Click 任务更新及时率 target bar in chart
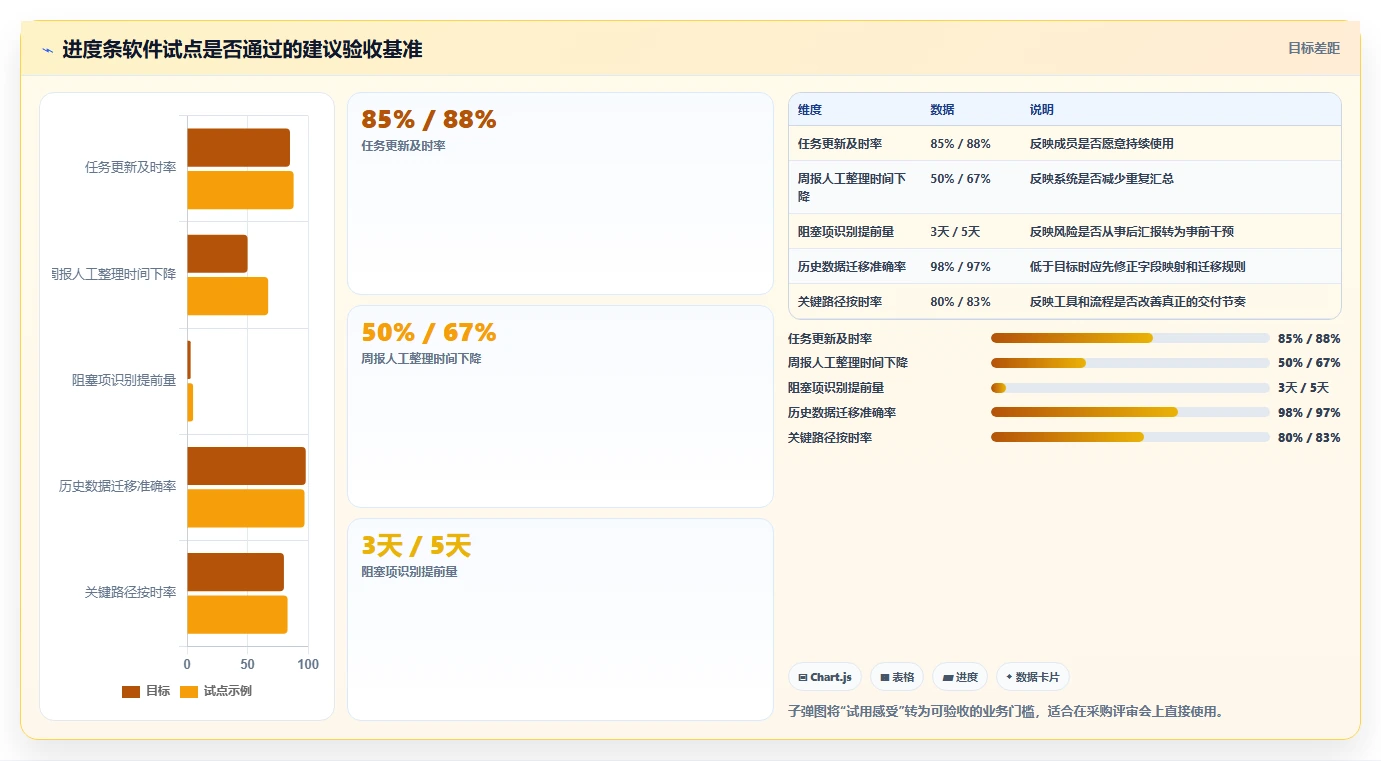This screenshot has height=761, width=1381. (x=238, y=148)
